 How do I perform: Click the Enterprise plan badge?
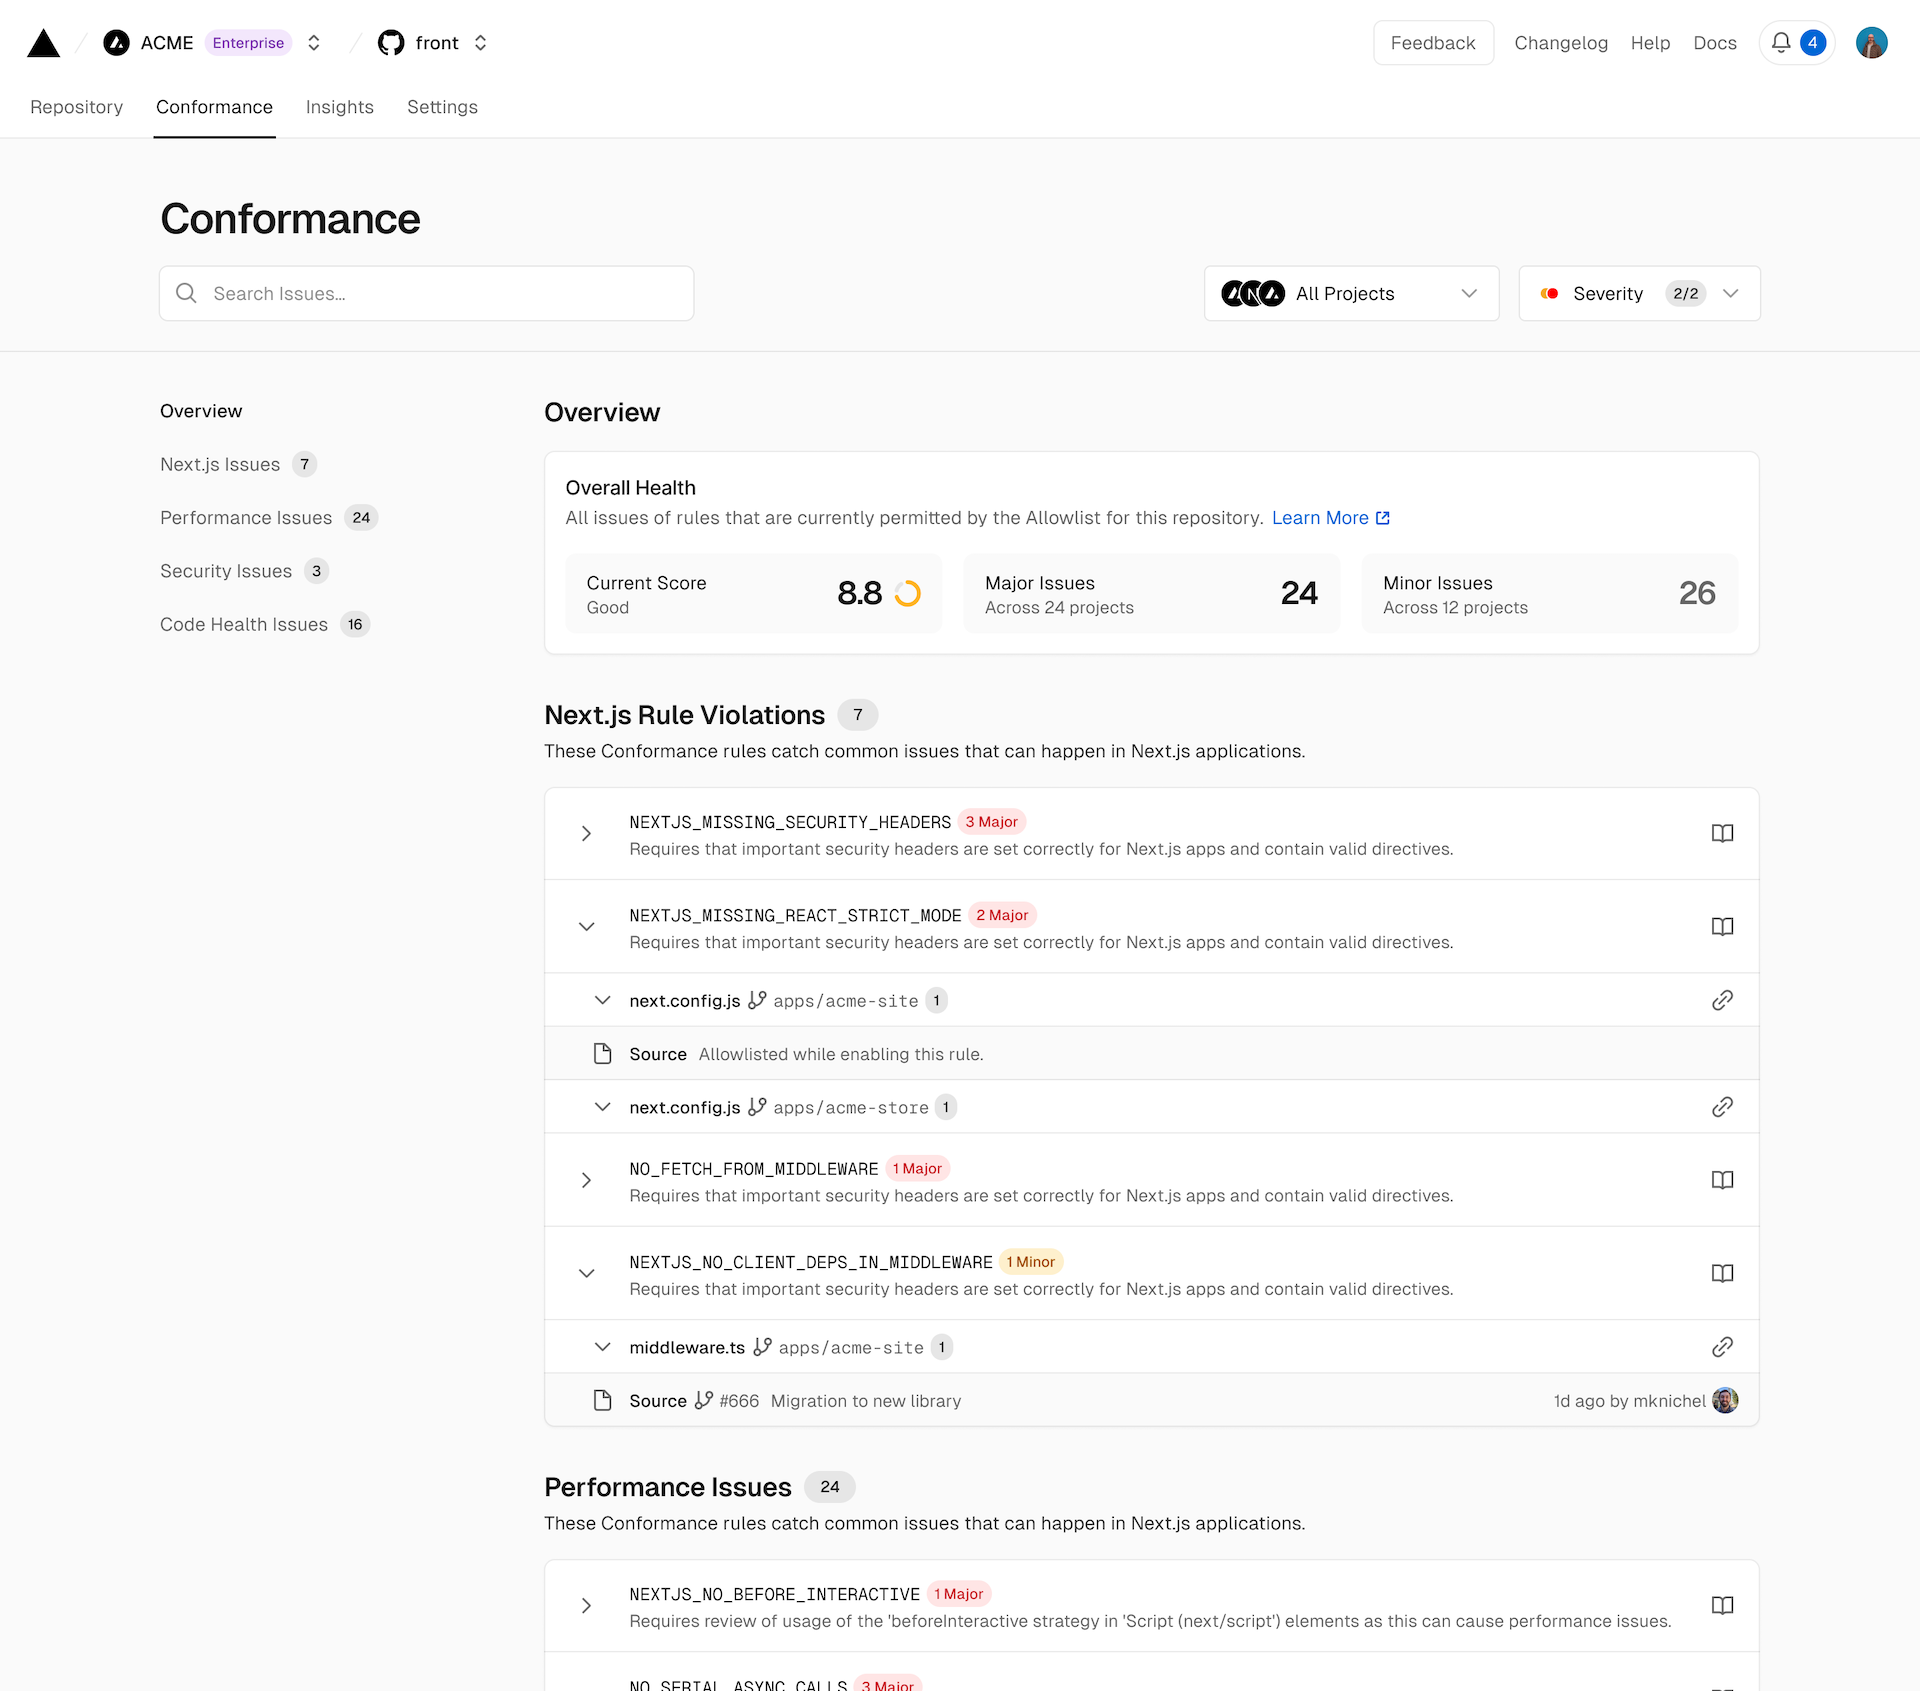click(248, 43)
